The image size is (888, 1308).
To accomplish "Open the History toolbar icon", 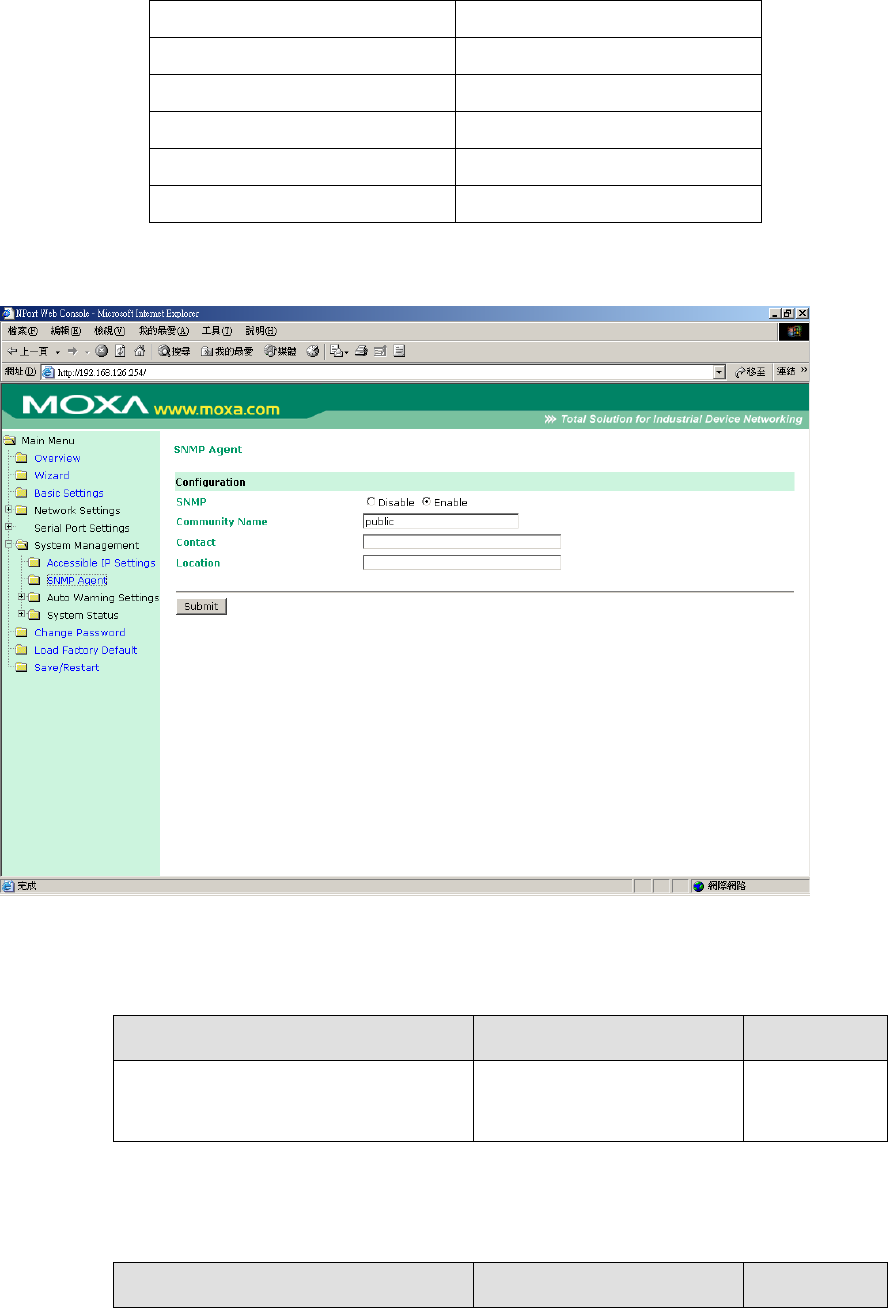I will click(313, 351).
